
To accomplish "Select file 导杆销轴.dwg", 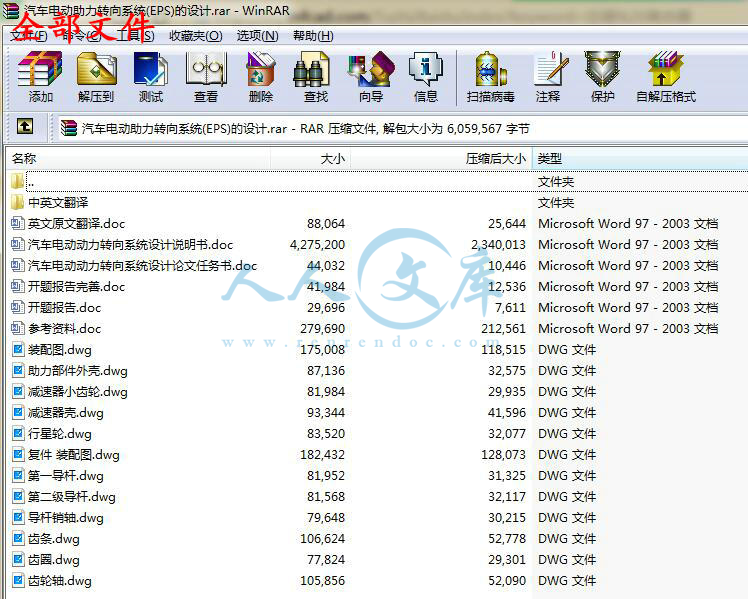I will [66, 517].
